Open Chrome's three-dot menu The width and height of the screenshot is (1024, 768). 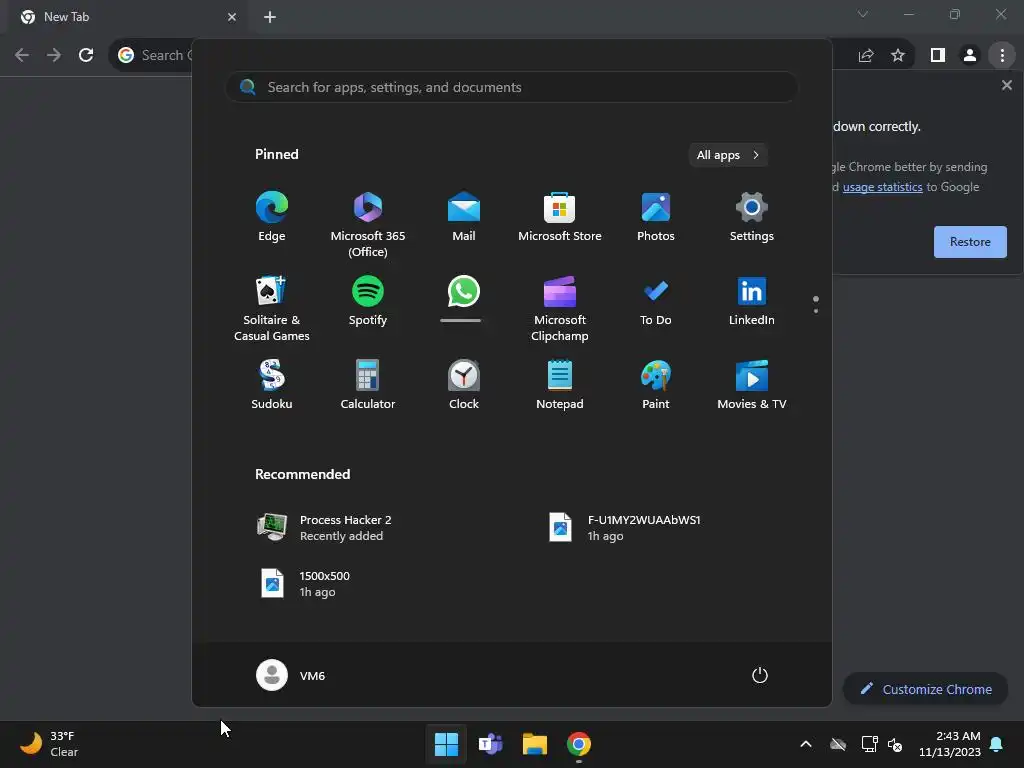tap(1002, 56)
